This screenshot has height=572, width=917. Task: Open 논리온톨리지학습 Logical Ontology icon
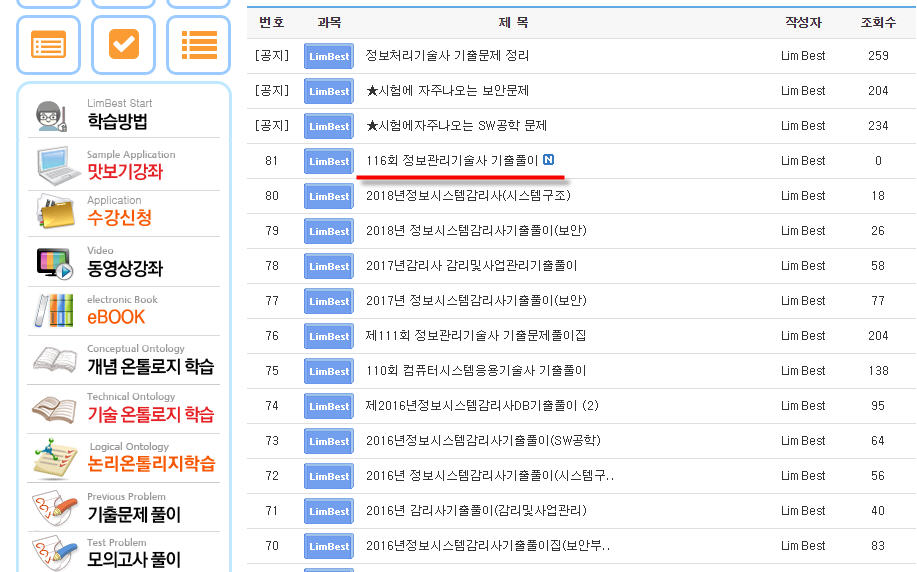(56, 457)
